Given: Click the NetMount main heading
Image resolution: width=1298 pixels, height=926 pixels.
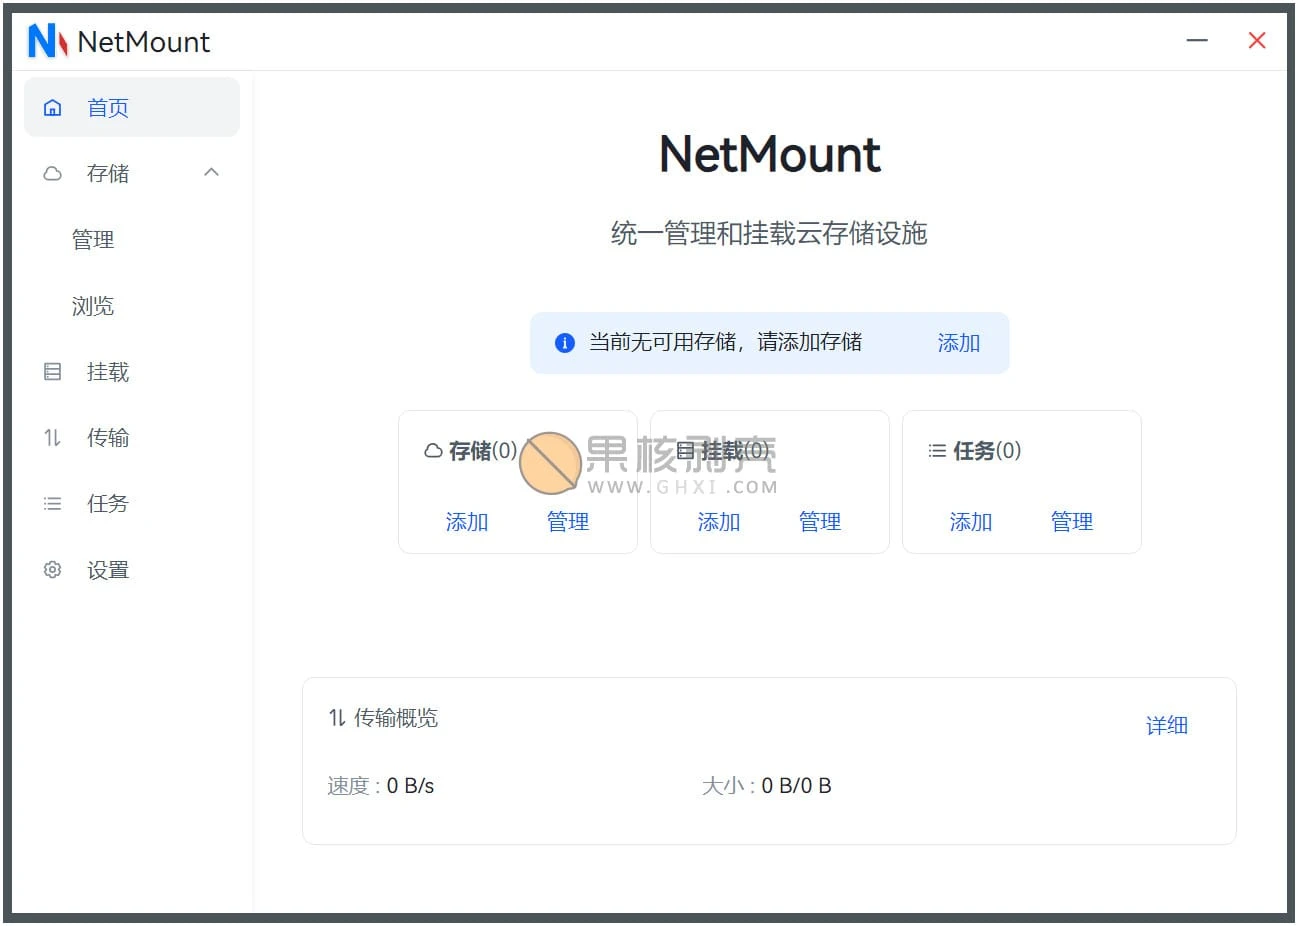Looking at the screenshot, I should coord(770,155).
